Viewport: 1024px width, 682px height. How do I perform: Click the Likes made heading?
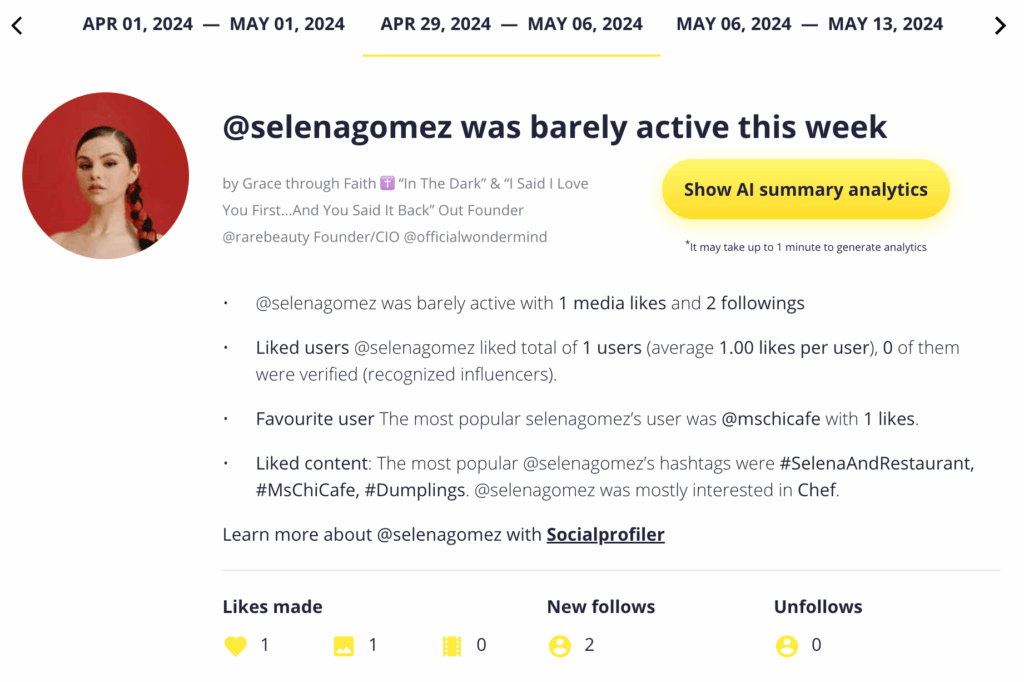(272, 607)
